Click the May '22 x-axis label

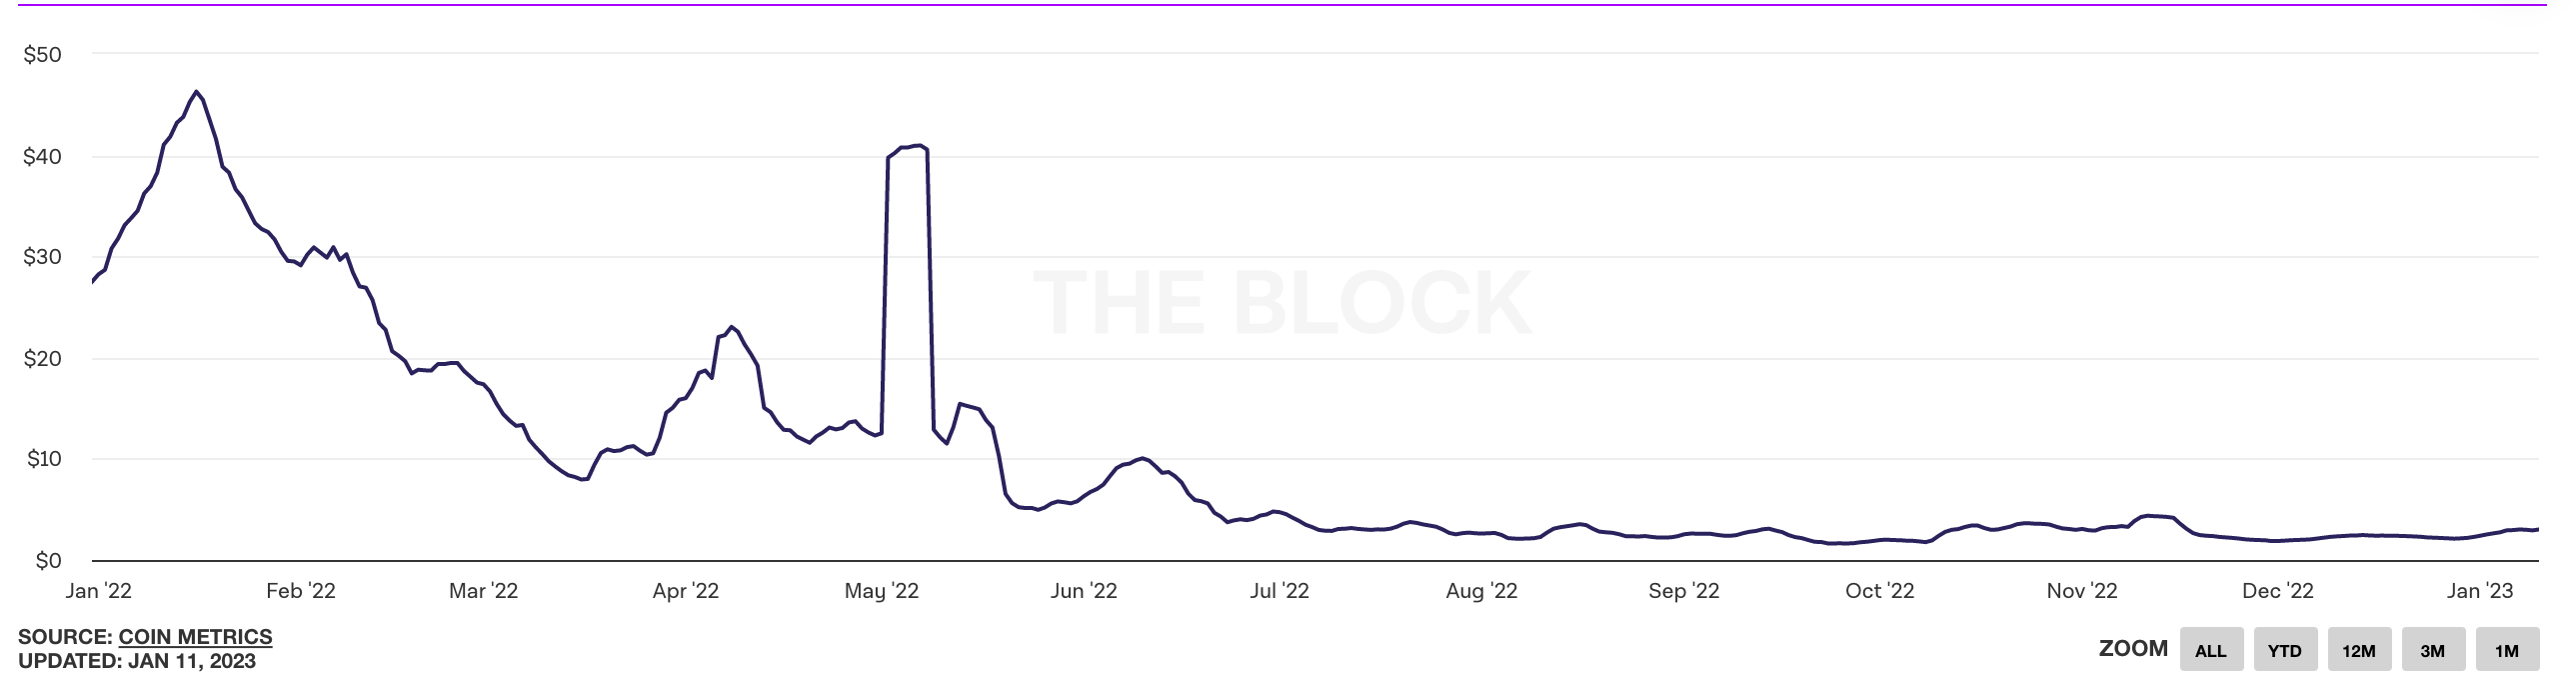pos(881,591)
